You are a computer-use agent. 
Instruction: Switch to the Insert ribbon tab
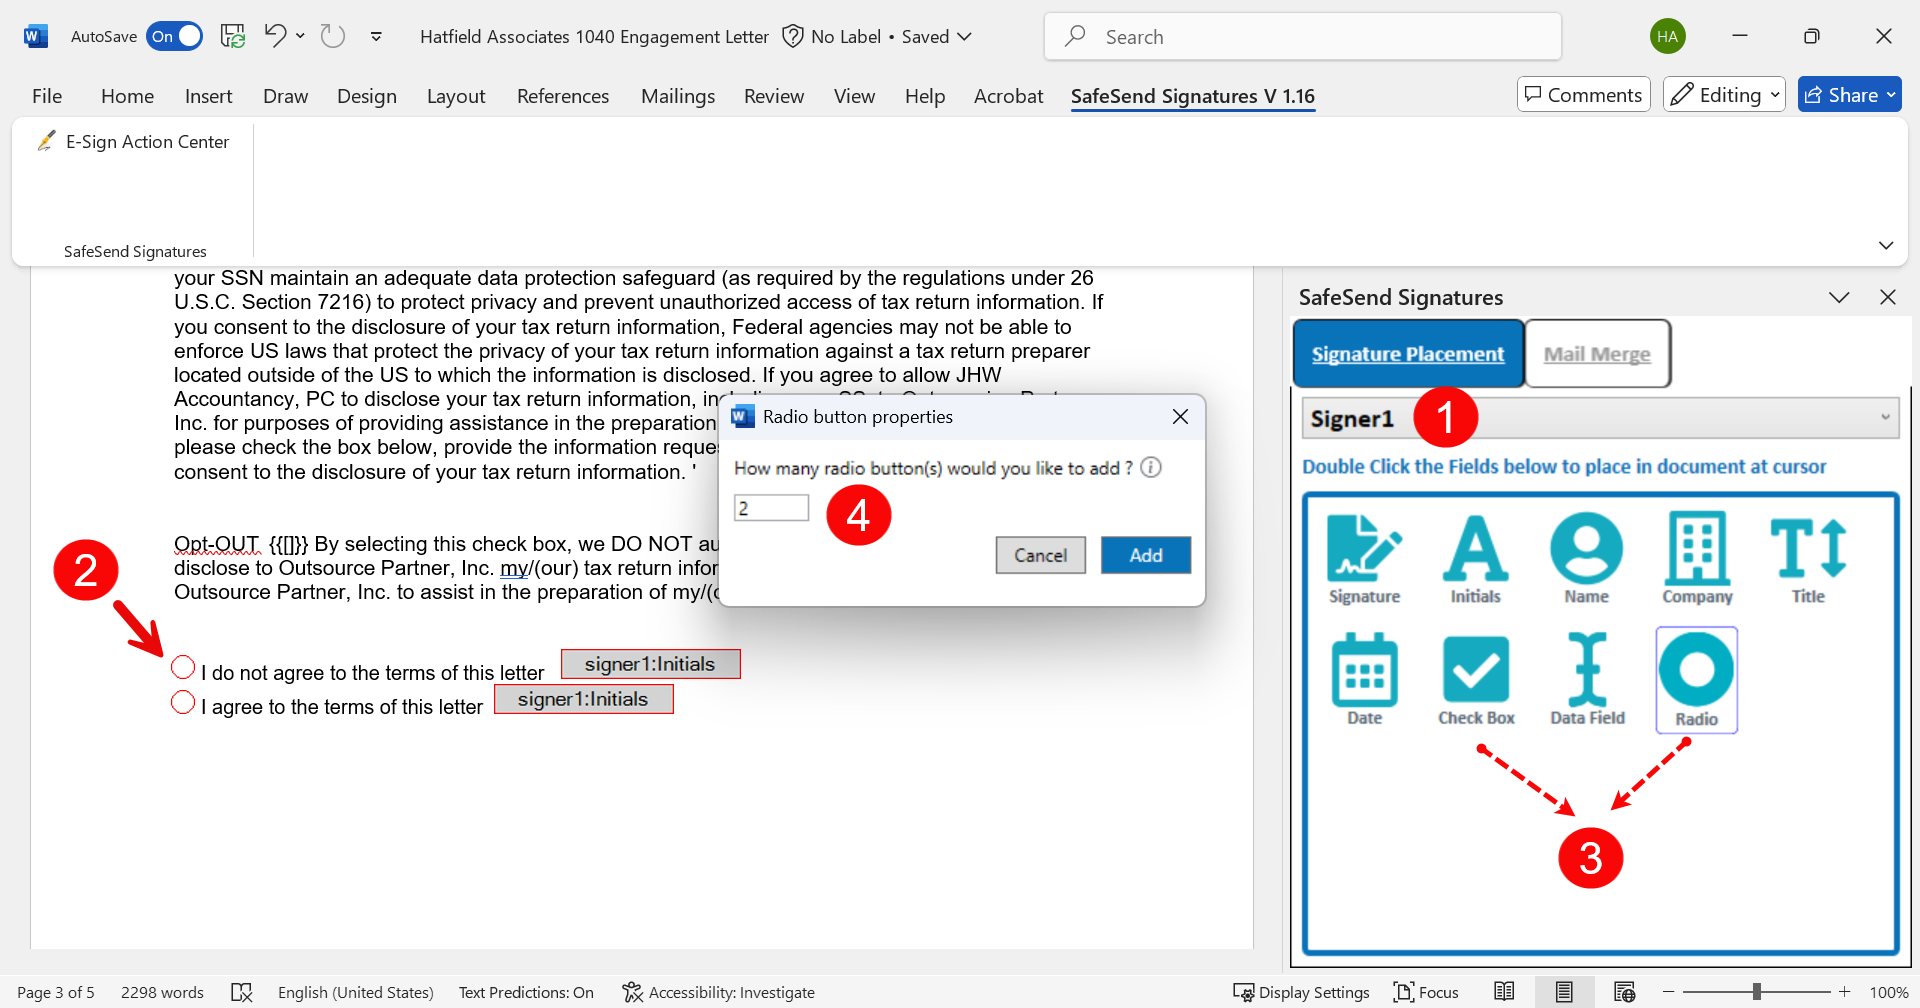[x=208, y=96]
